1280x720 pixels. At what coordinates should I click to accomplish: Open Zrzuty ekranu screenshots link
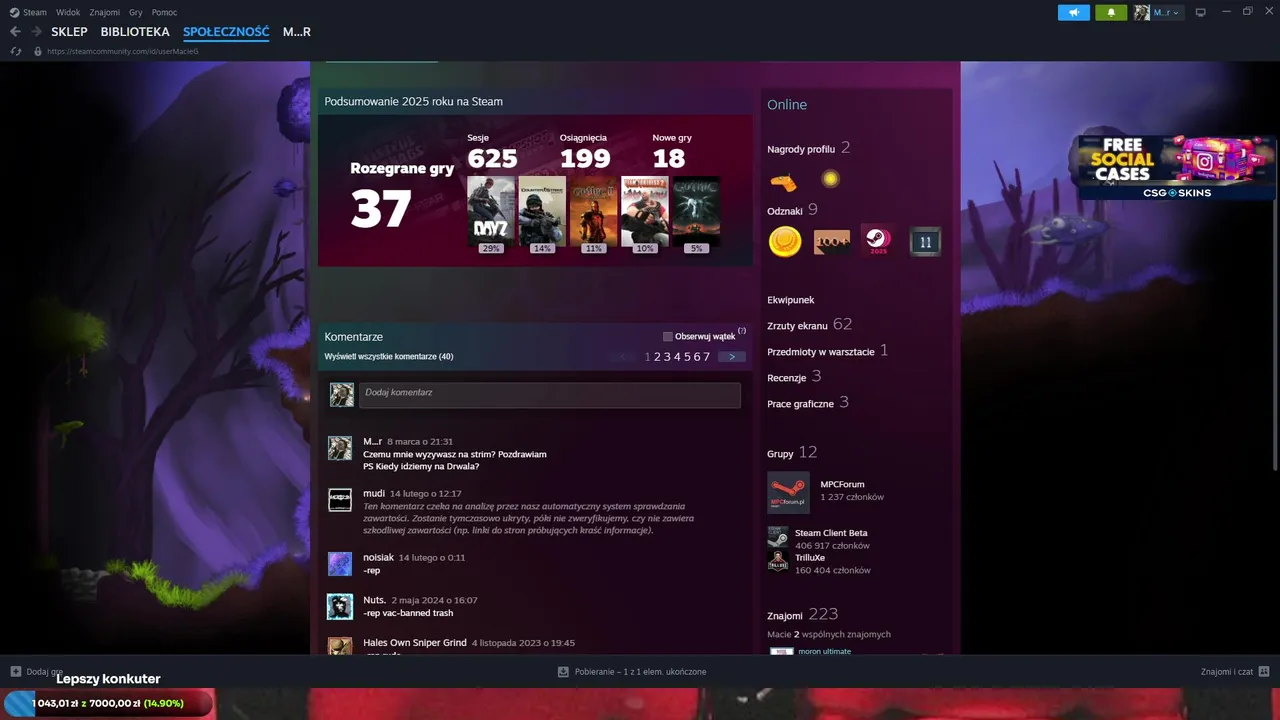pos(797,326)
